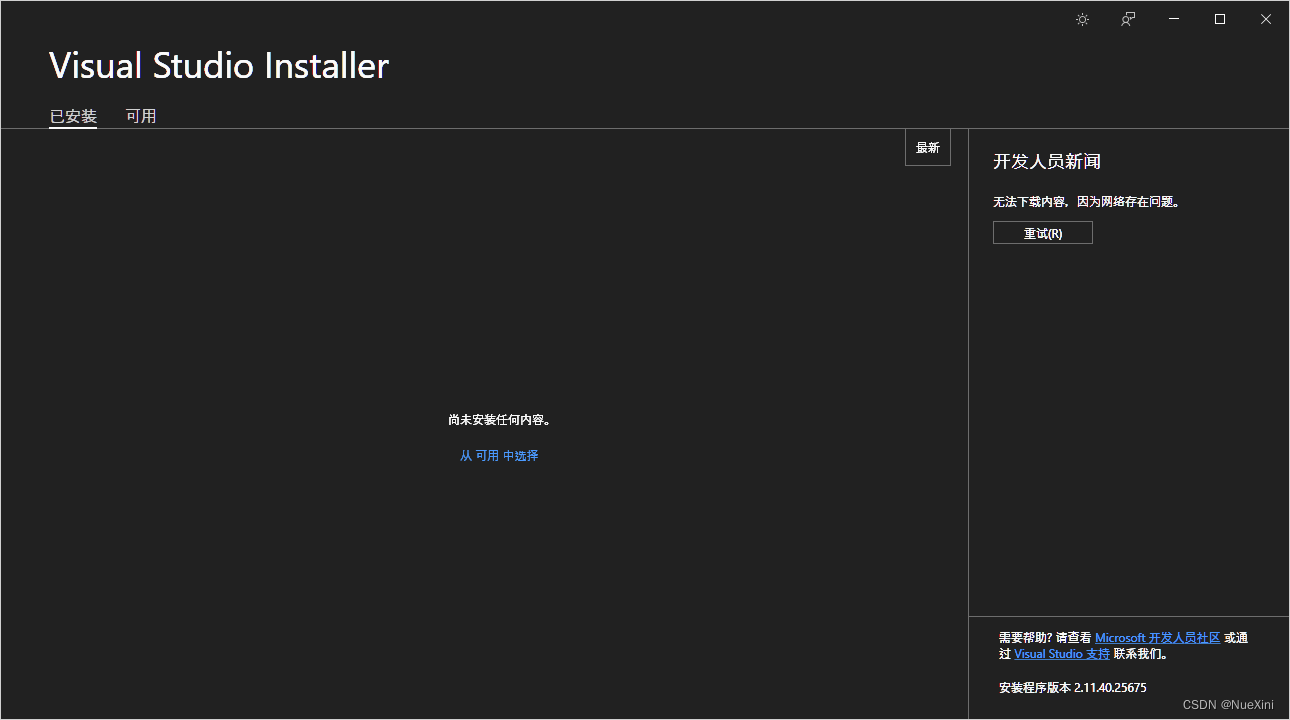This screenshot has width=1290, height=720.
Task: Maximize the Visual Studio Installer window
Action: (x=1220, y=19)
